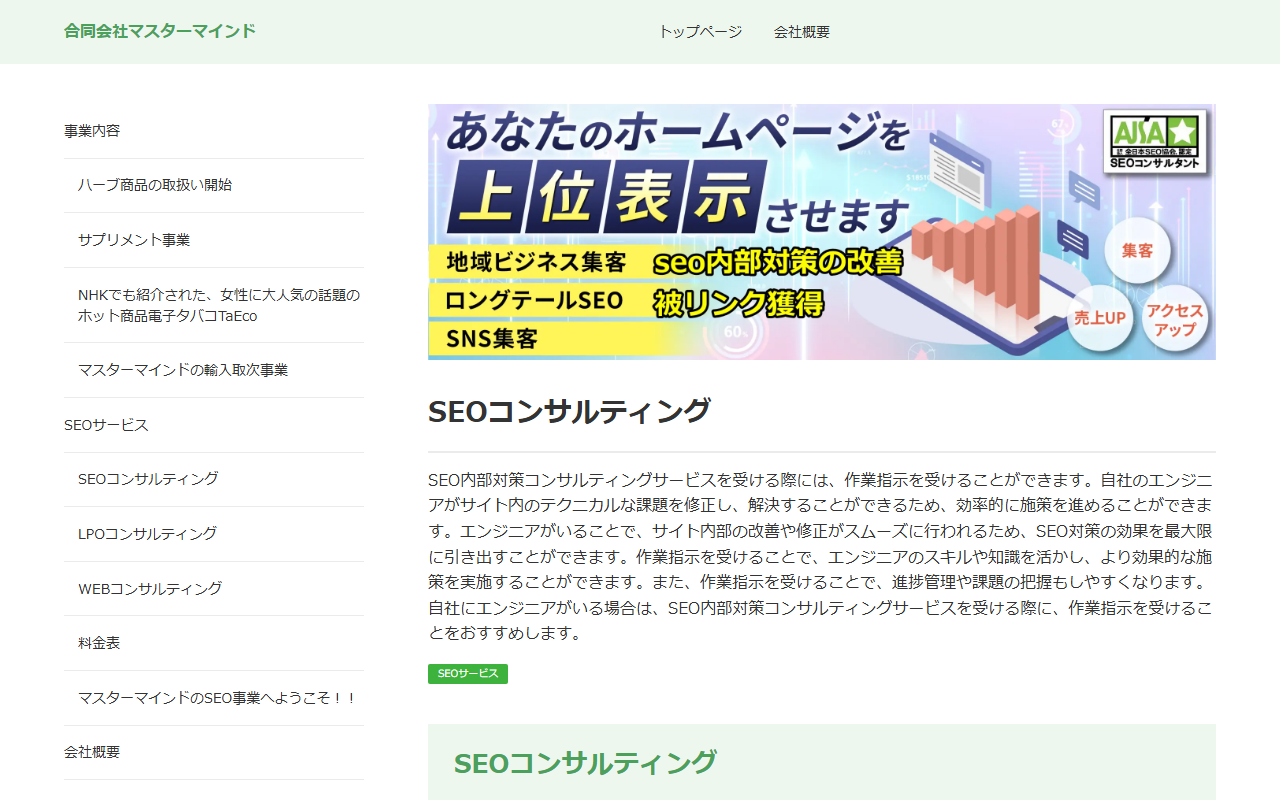The image size is (1280, 800).
Task: Open the トップページ navigation item
Action: 700,32
